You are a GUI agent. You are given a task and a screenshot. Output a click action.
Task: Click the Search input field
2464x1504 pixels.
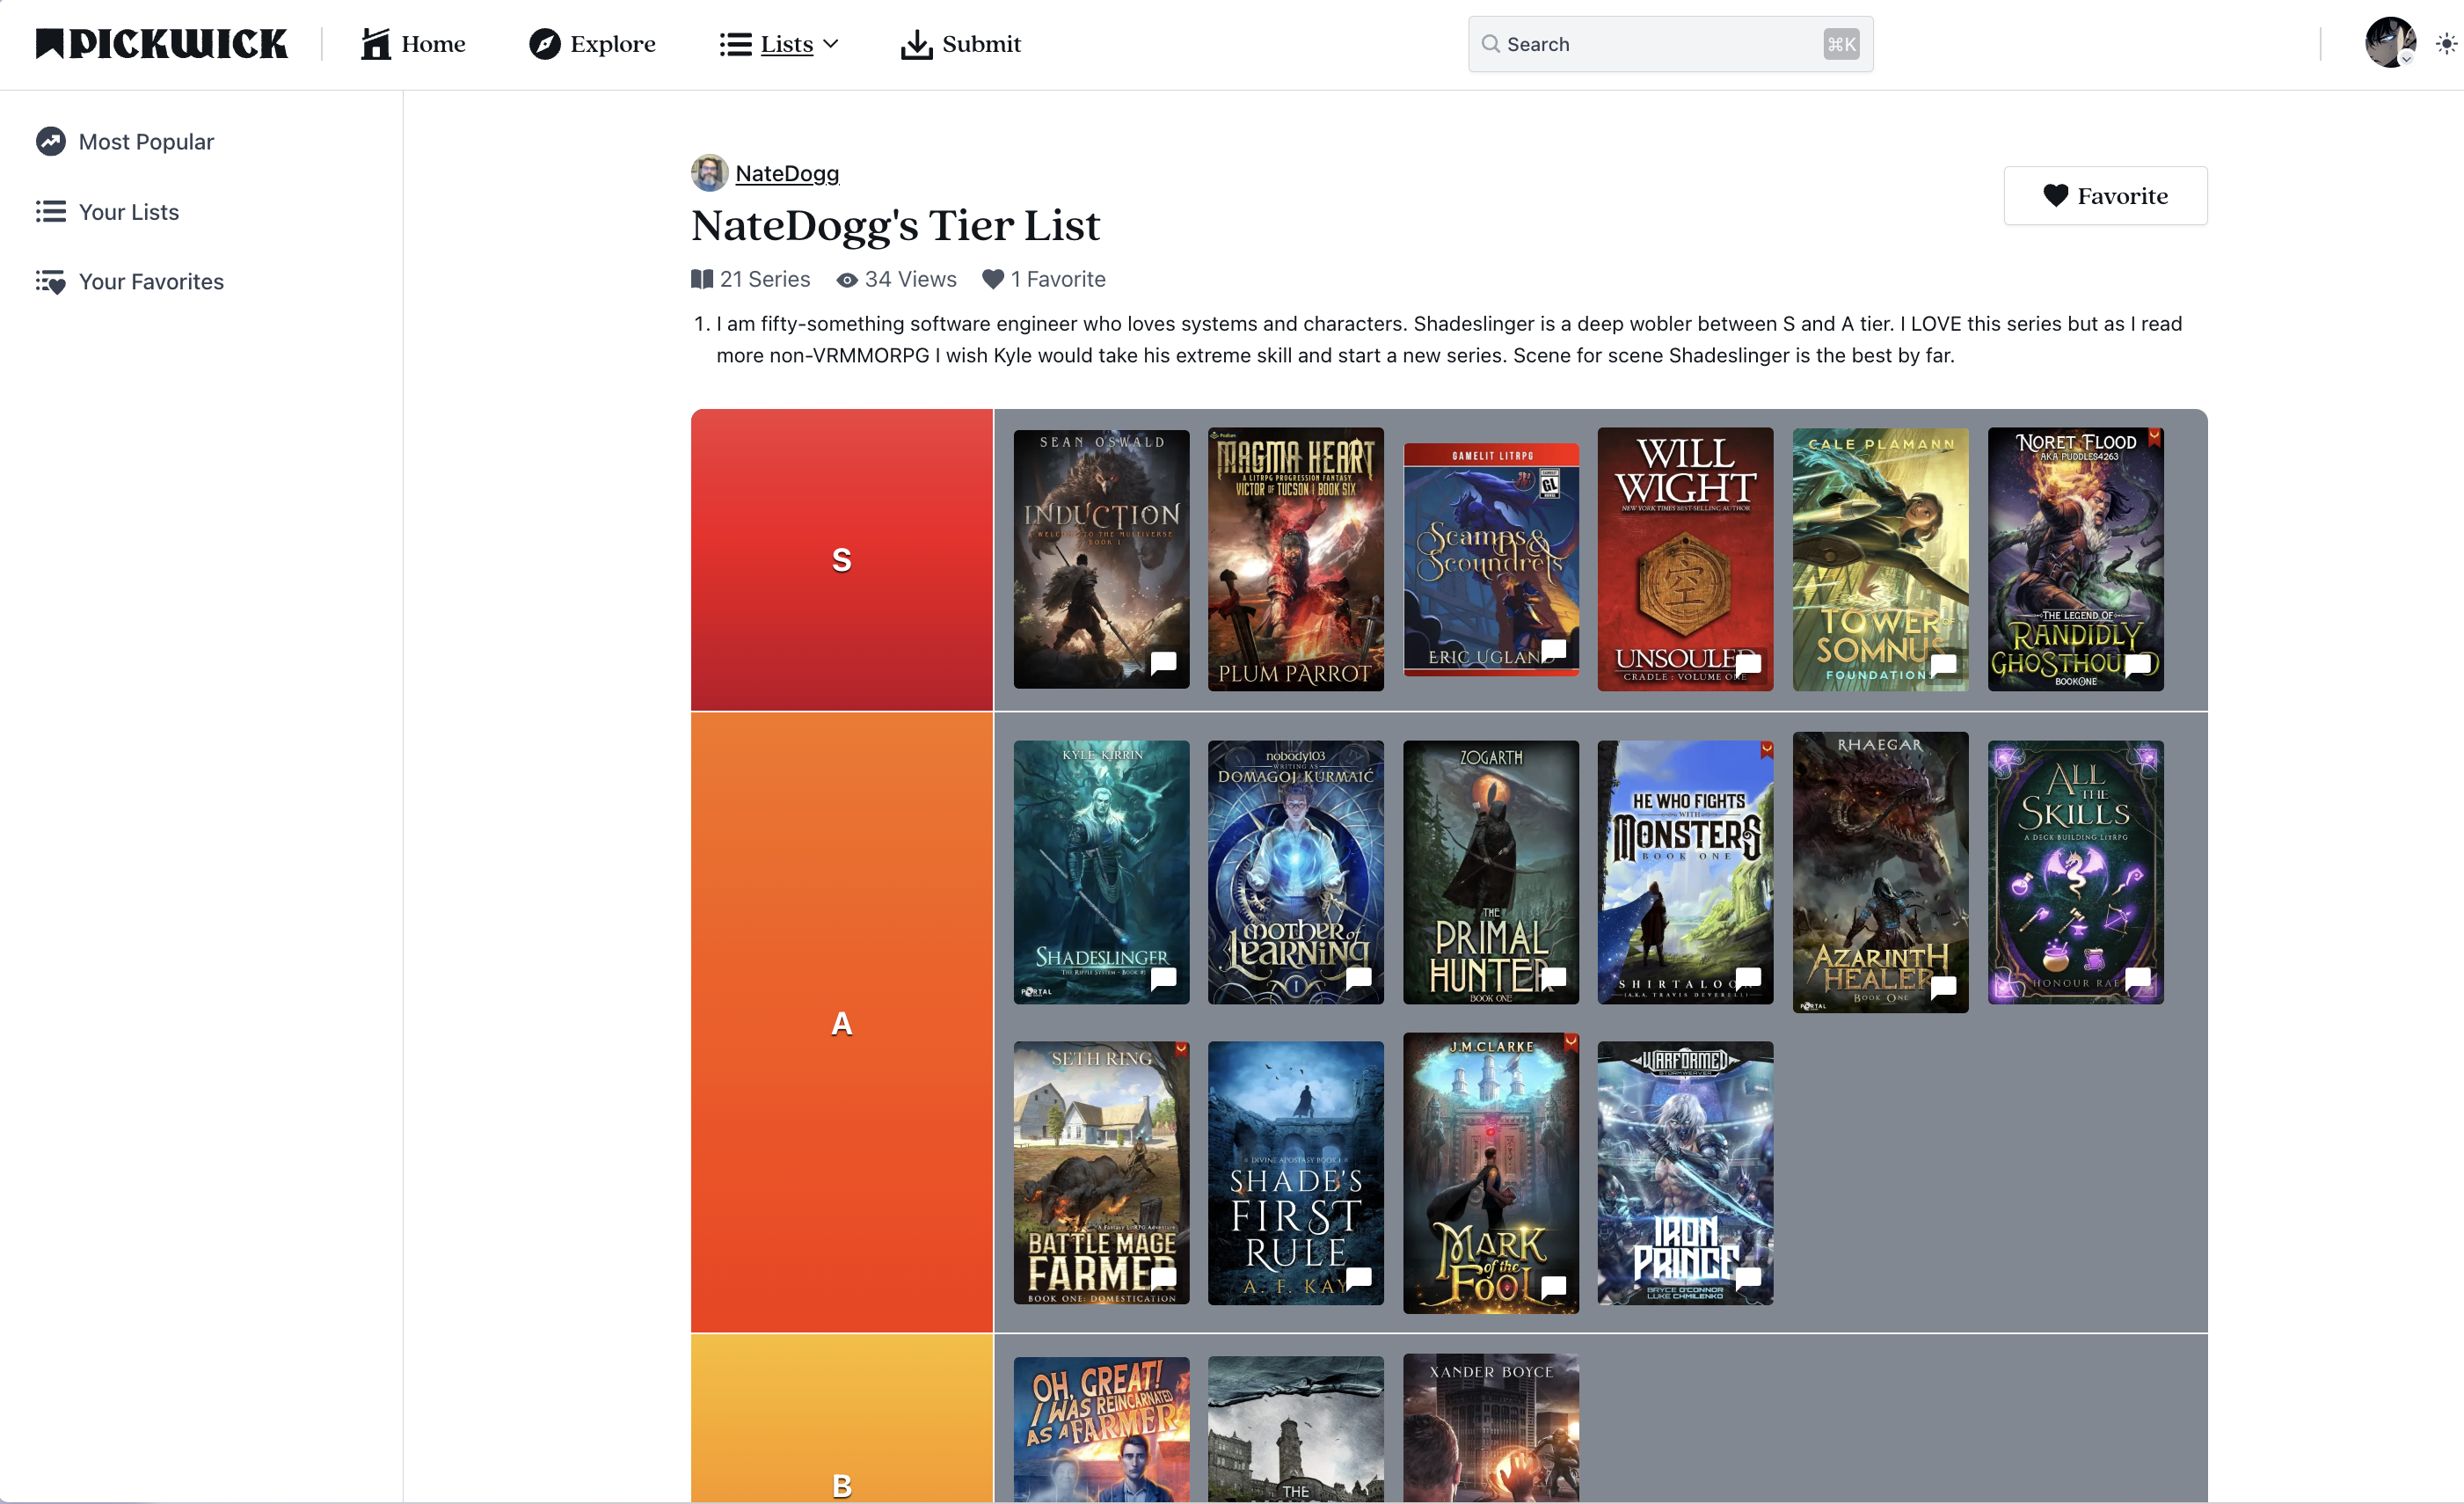tap(1670, 44)
